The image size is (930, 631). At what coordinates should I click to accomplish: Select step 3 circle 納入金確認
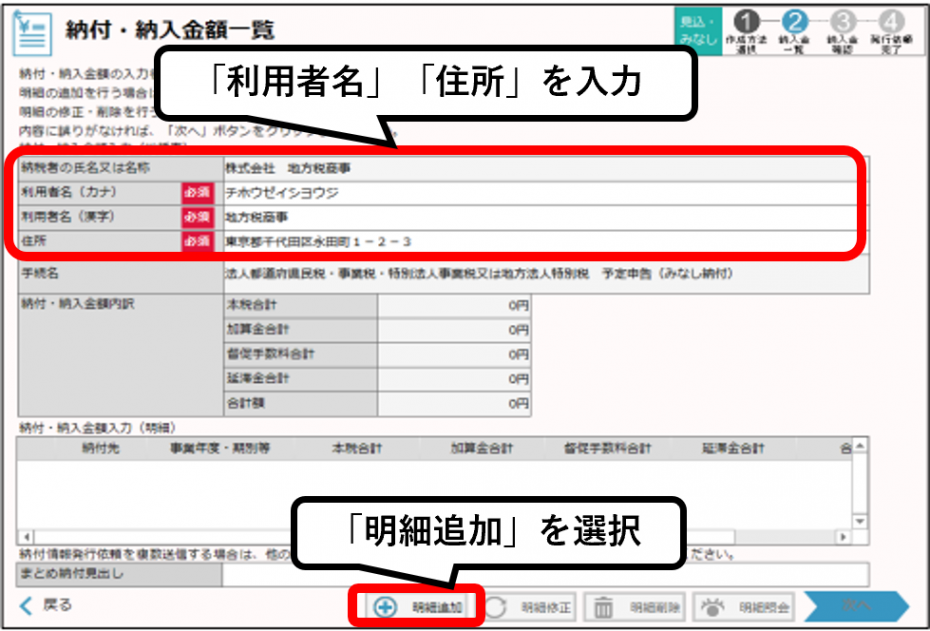pyautogui.click(x=843, y=20)
